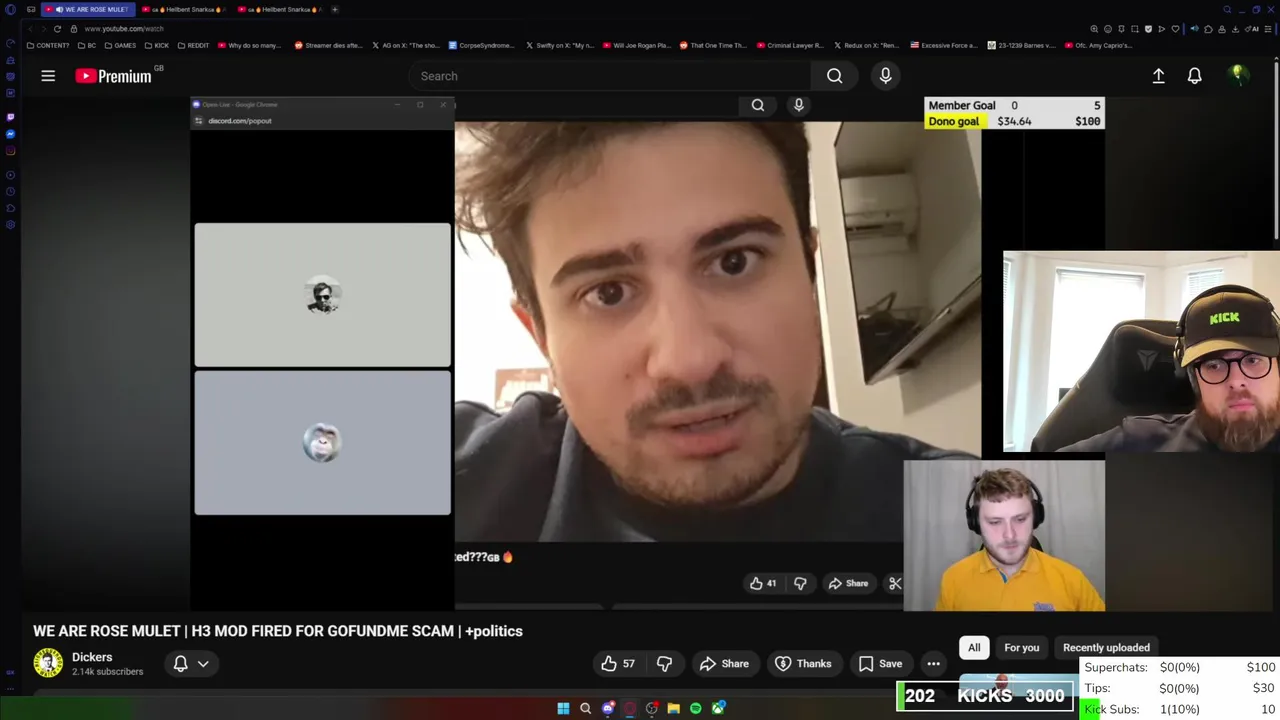This screenshot has height=720, width=1280.
Task: Open Windows taskbar search
Action: click(x=585, y=708)
